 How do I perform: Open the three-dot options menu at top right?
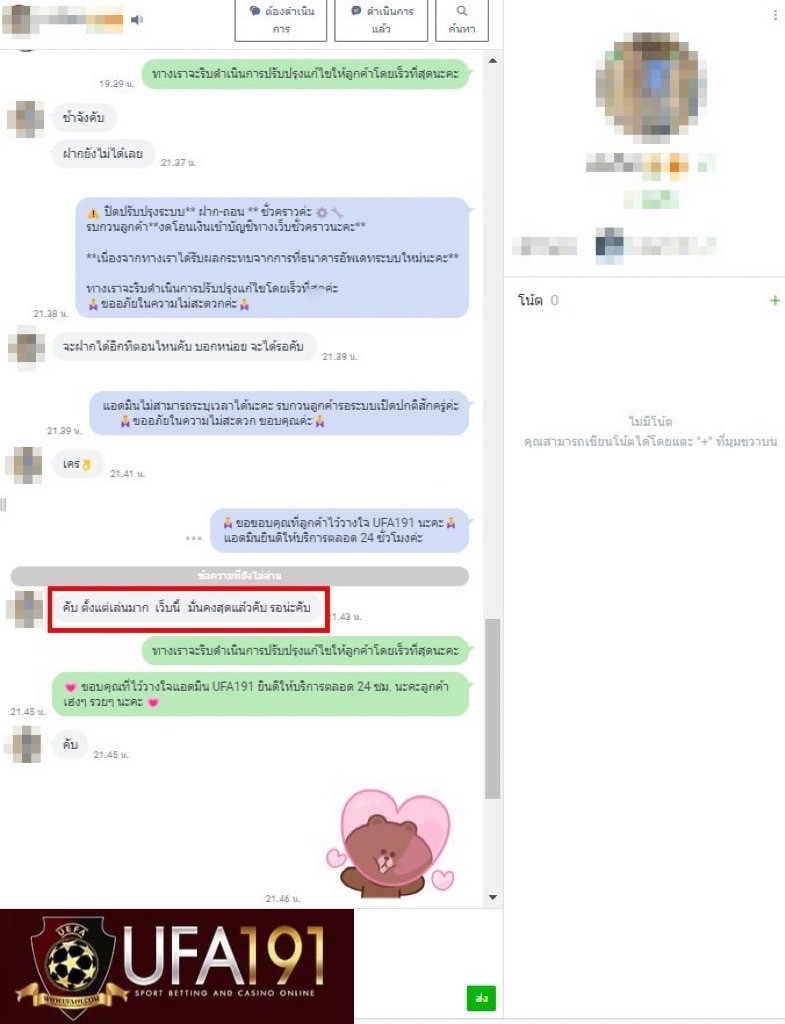pos(775,15)
